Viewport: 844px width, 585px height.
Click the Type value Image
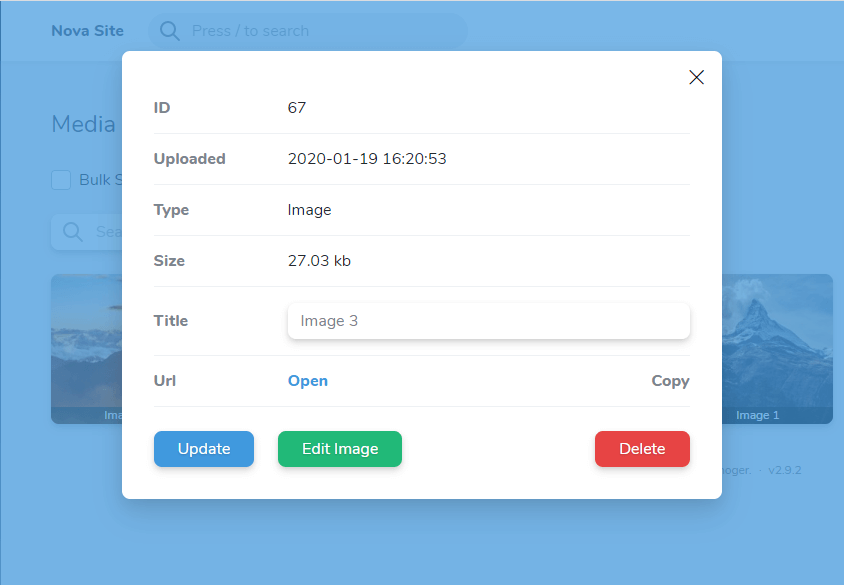pos(310,210)
